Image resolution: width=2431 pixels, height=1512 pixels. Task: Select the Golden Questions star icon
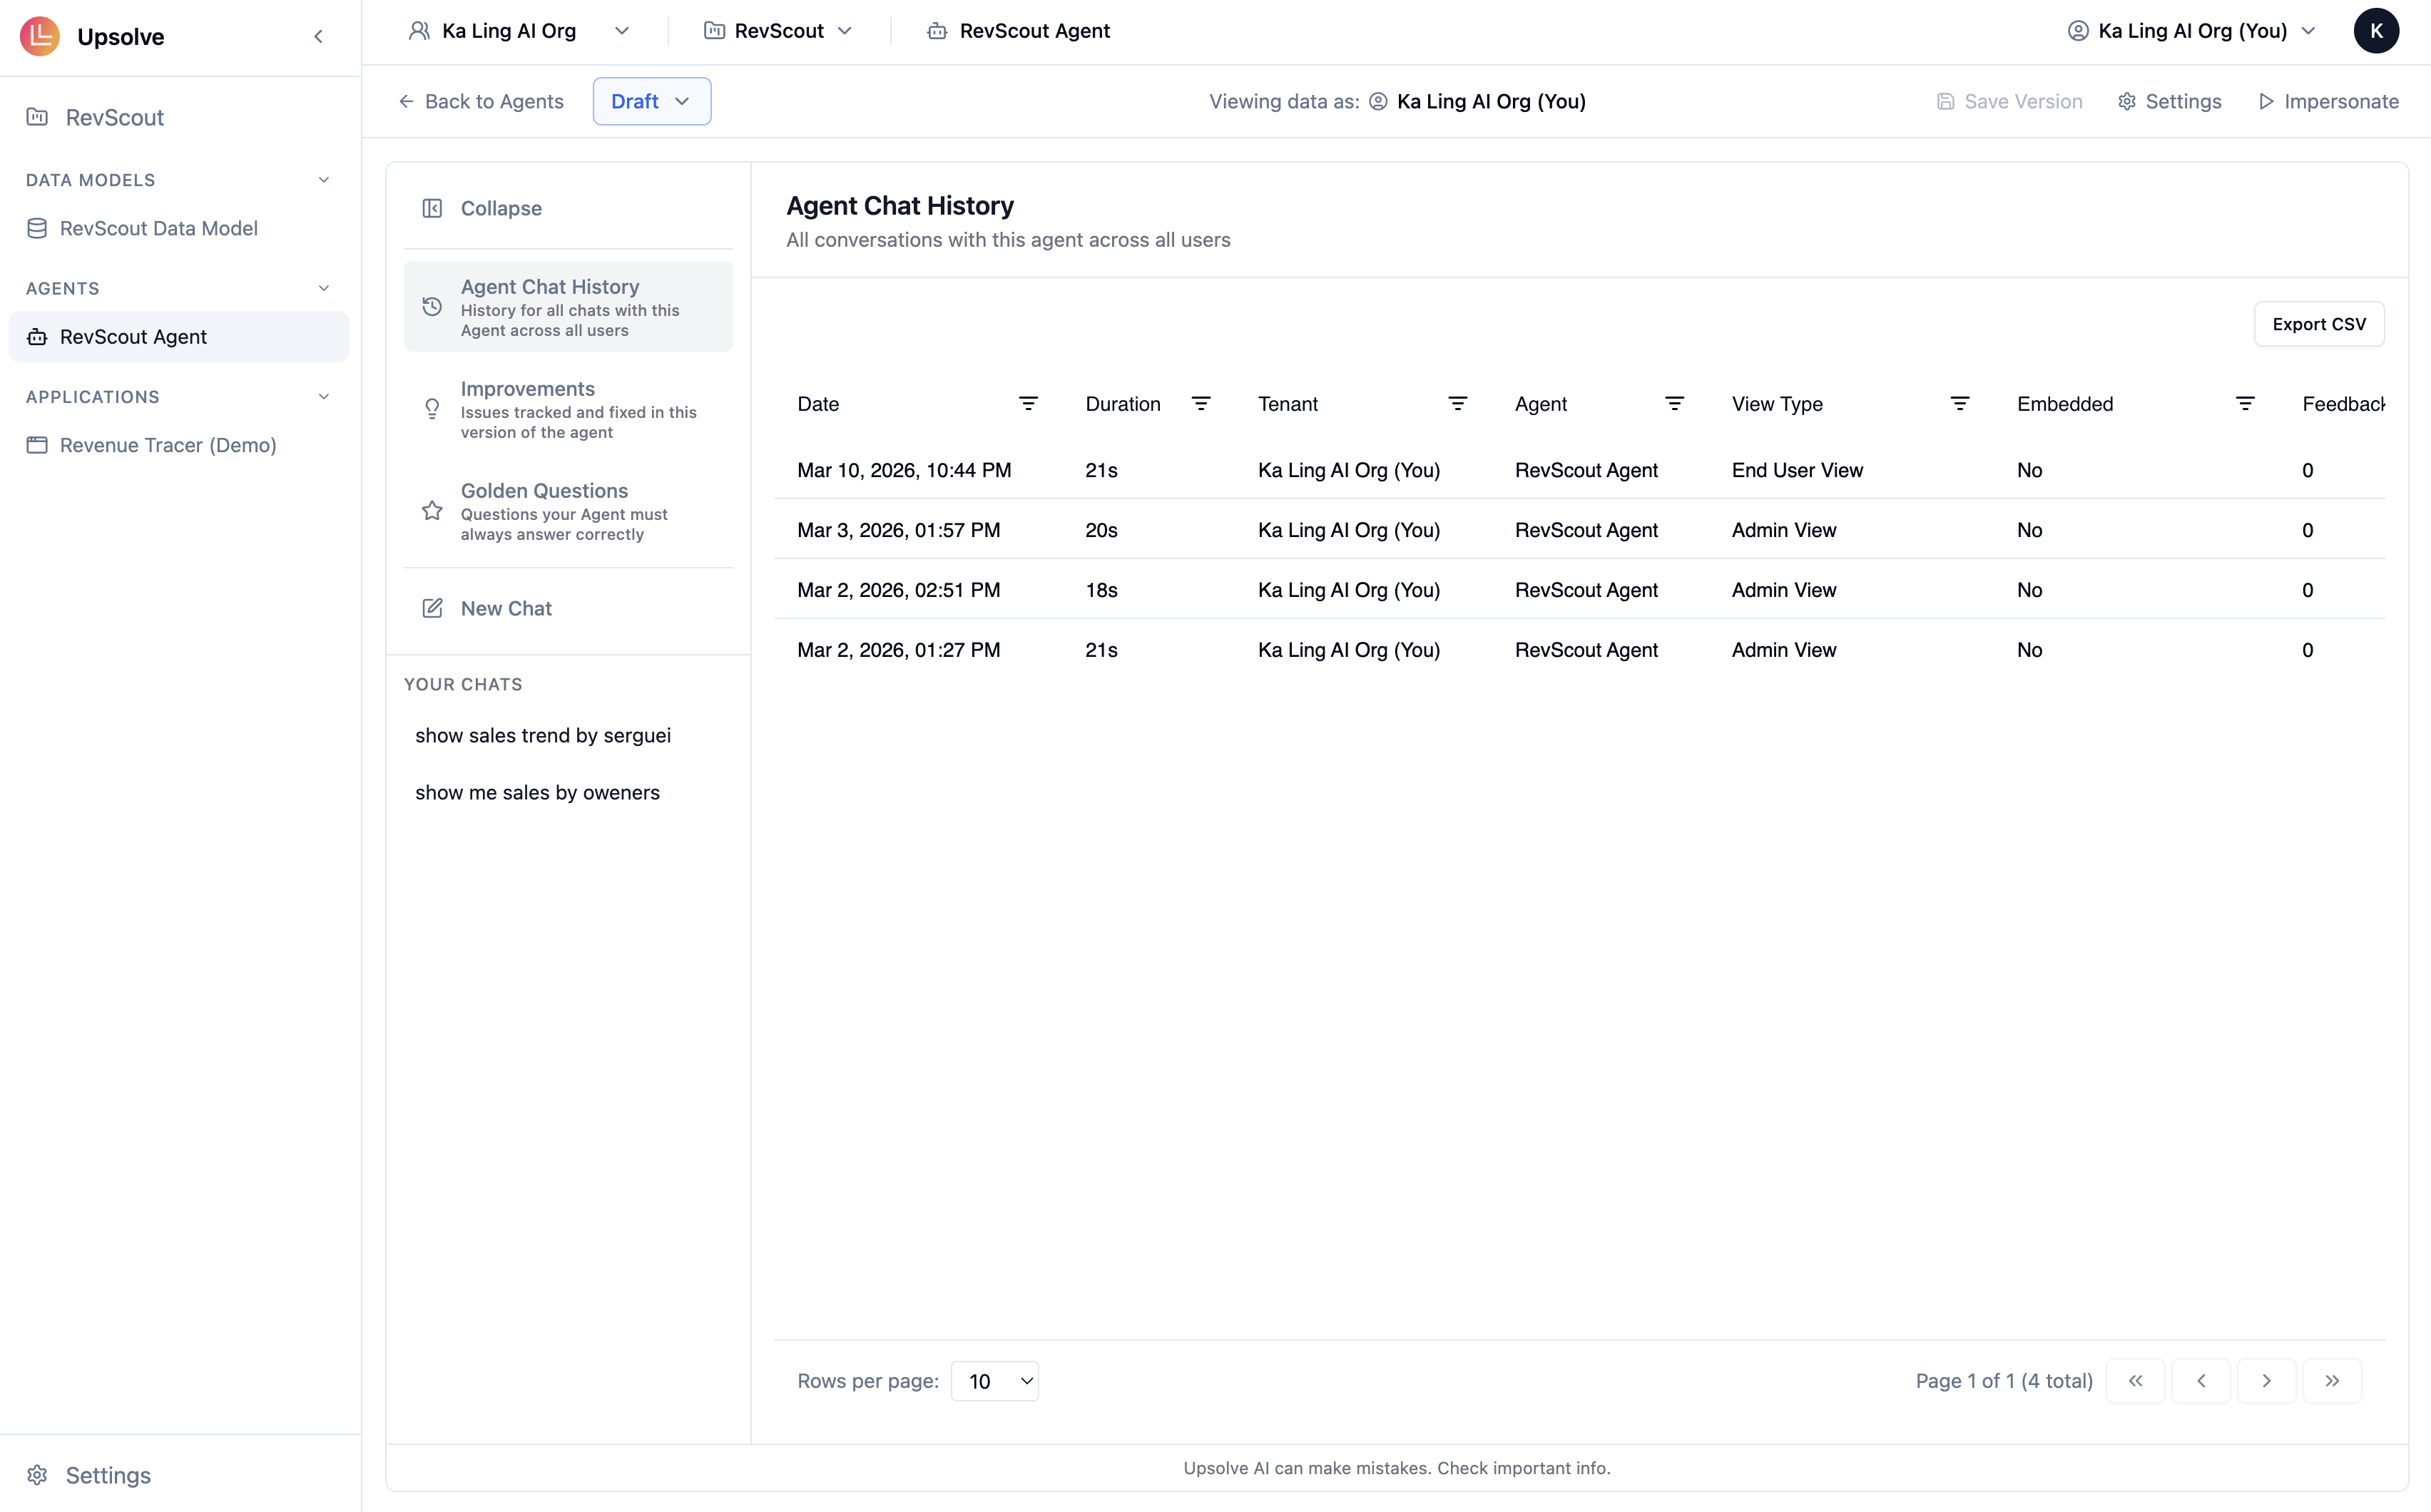[x=432, y=511]
